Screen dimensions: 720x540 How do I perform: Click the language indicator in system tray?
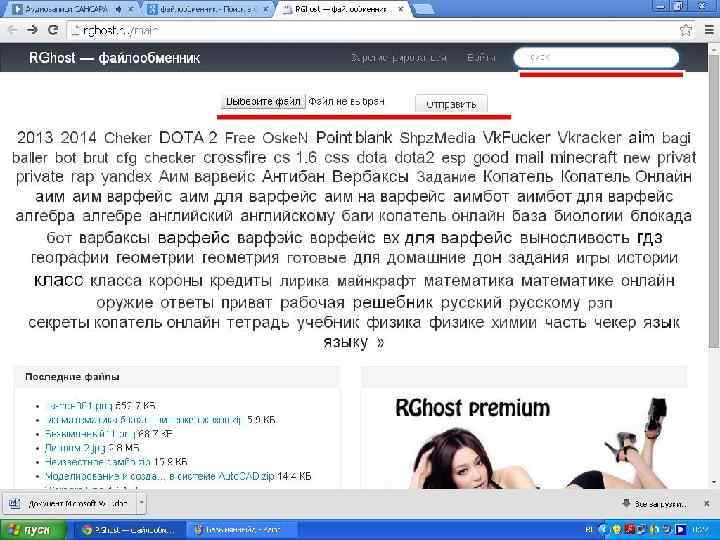click(x=589, y=530)
